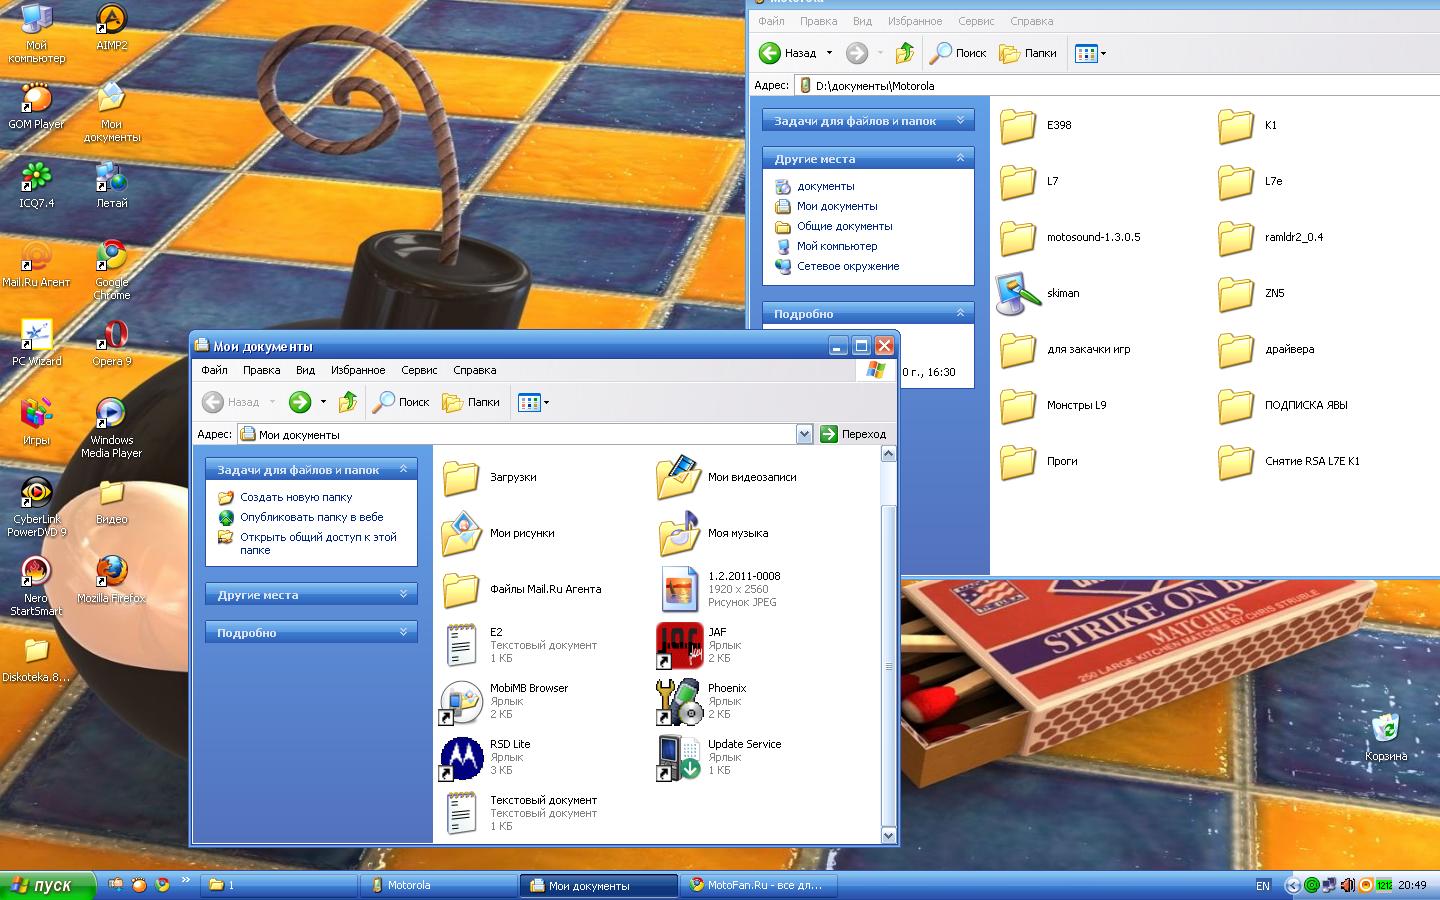Switch to MotoFan.Ru Chrome taskbar button
The width and height of the screenshot is (1440, 900).
coord(759,885)
